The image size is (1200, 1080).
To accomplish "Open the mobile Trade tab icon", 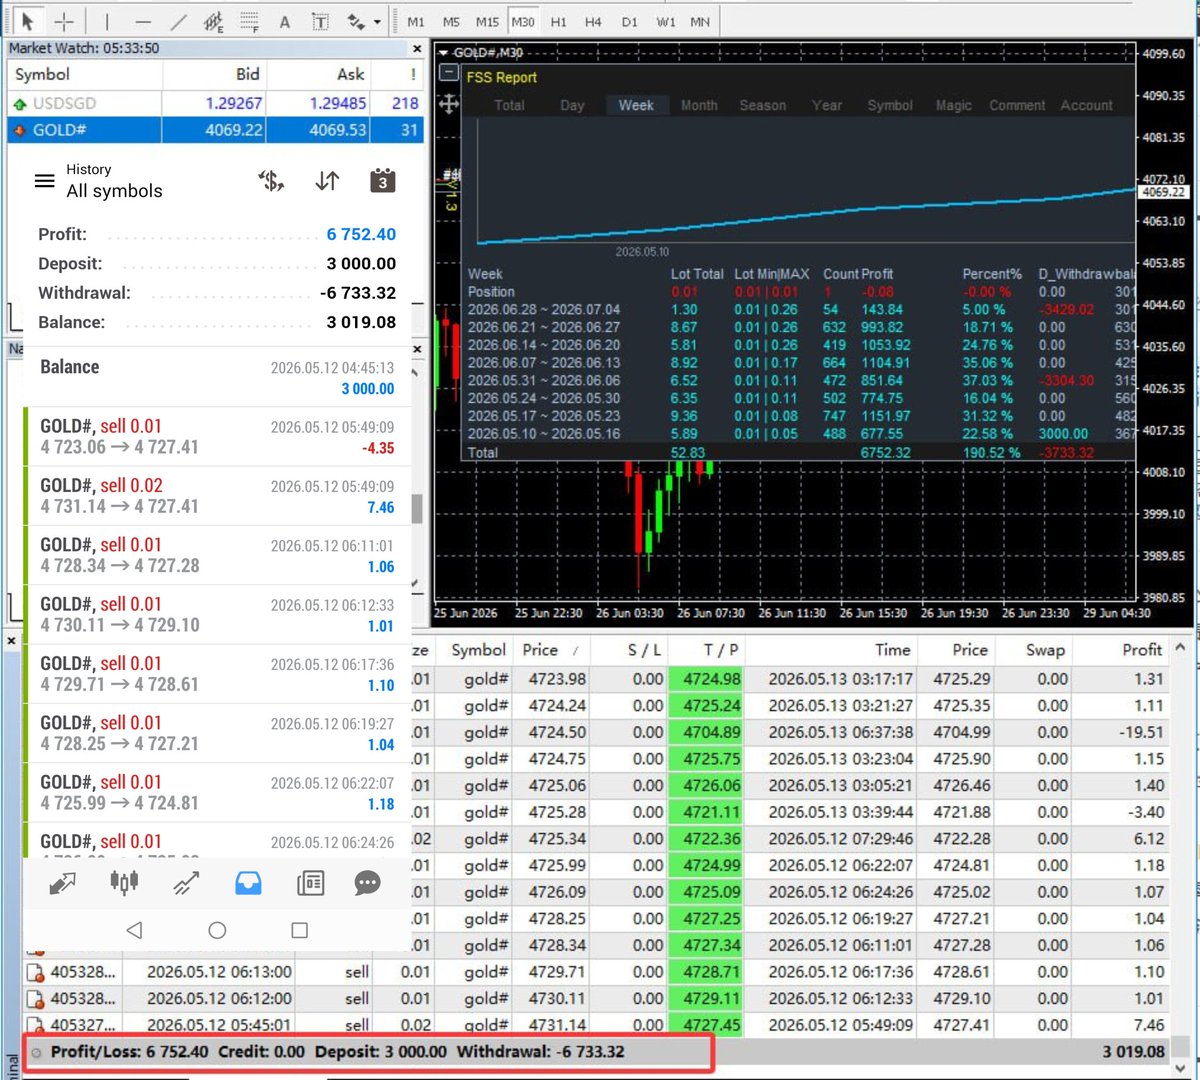I will click(186, 883).
